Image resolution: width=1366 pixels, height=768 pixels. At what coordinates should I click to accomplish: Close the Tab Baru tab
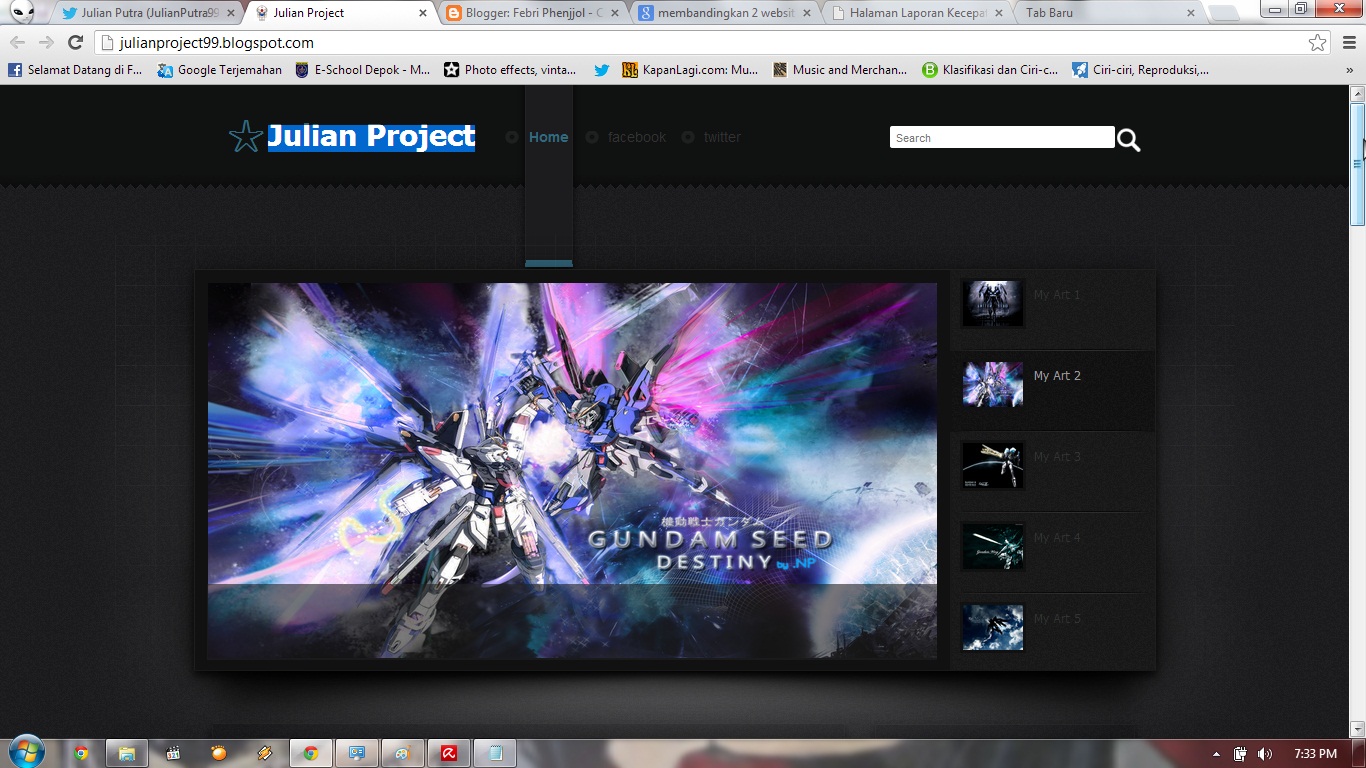click(1191, 13)
